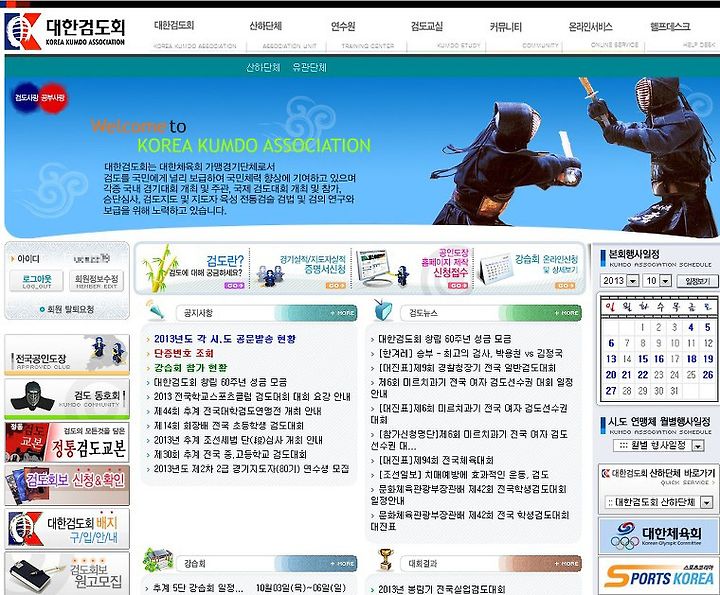The width and height of the screenshot is (720, 595).
Task: Open the 정통검도교본 sidebar banner
Action: pos(67,442)
